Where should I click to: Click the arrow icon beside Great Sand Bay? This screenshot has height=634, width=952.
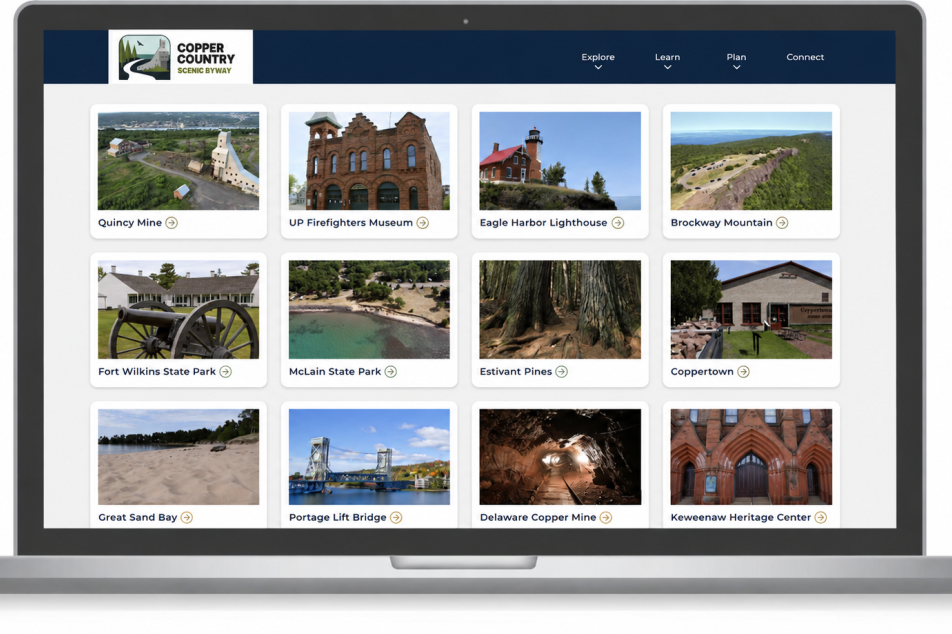click(186, 517)
